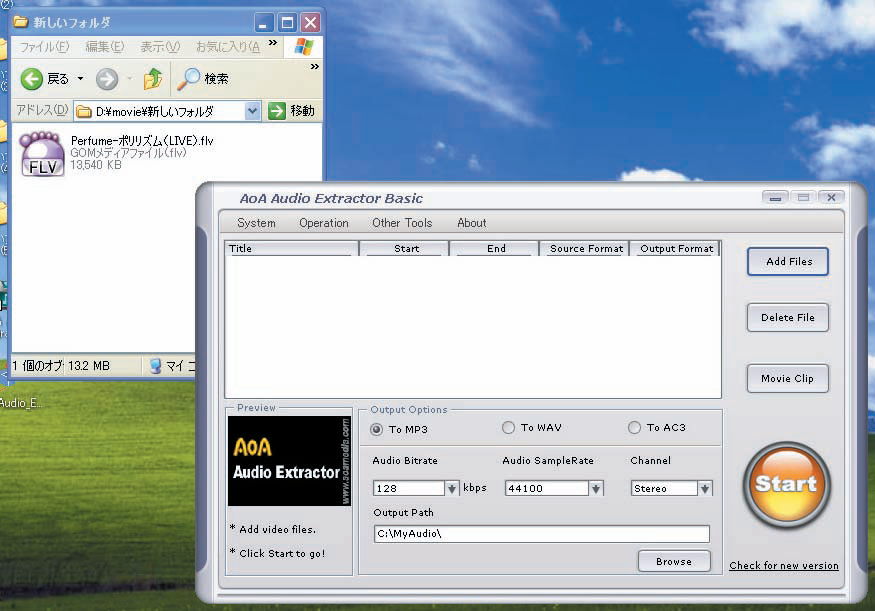Click the Source Format column header

pyautogui.click(x=585, y=248)
